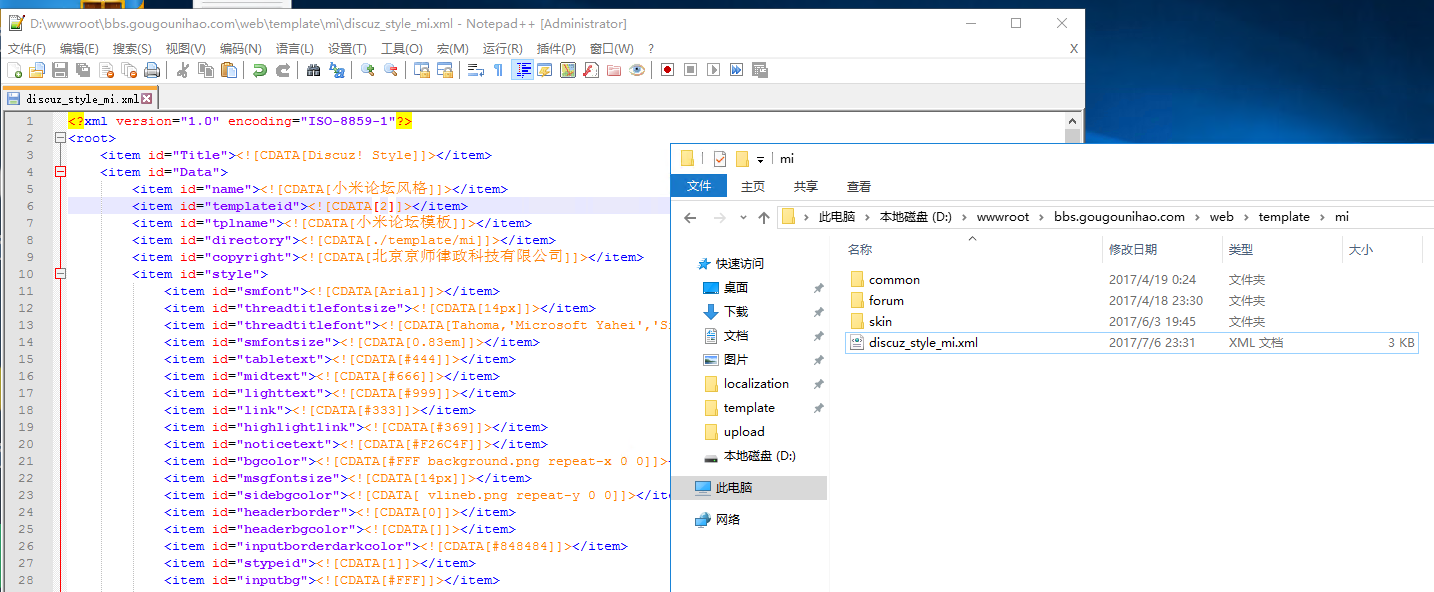The width and height of the screenshot is (1434, 592).
Task: Select discuz_style_mi.xml in Explorer file list
Action: pos(1131,342)
